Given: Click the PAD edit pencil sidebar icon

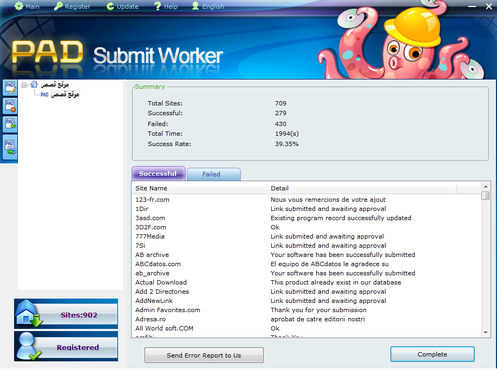Looking at the screenshot, I should [10, 88].
